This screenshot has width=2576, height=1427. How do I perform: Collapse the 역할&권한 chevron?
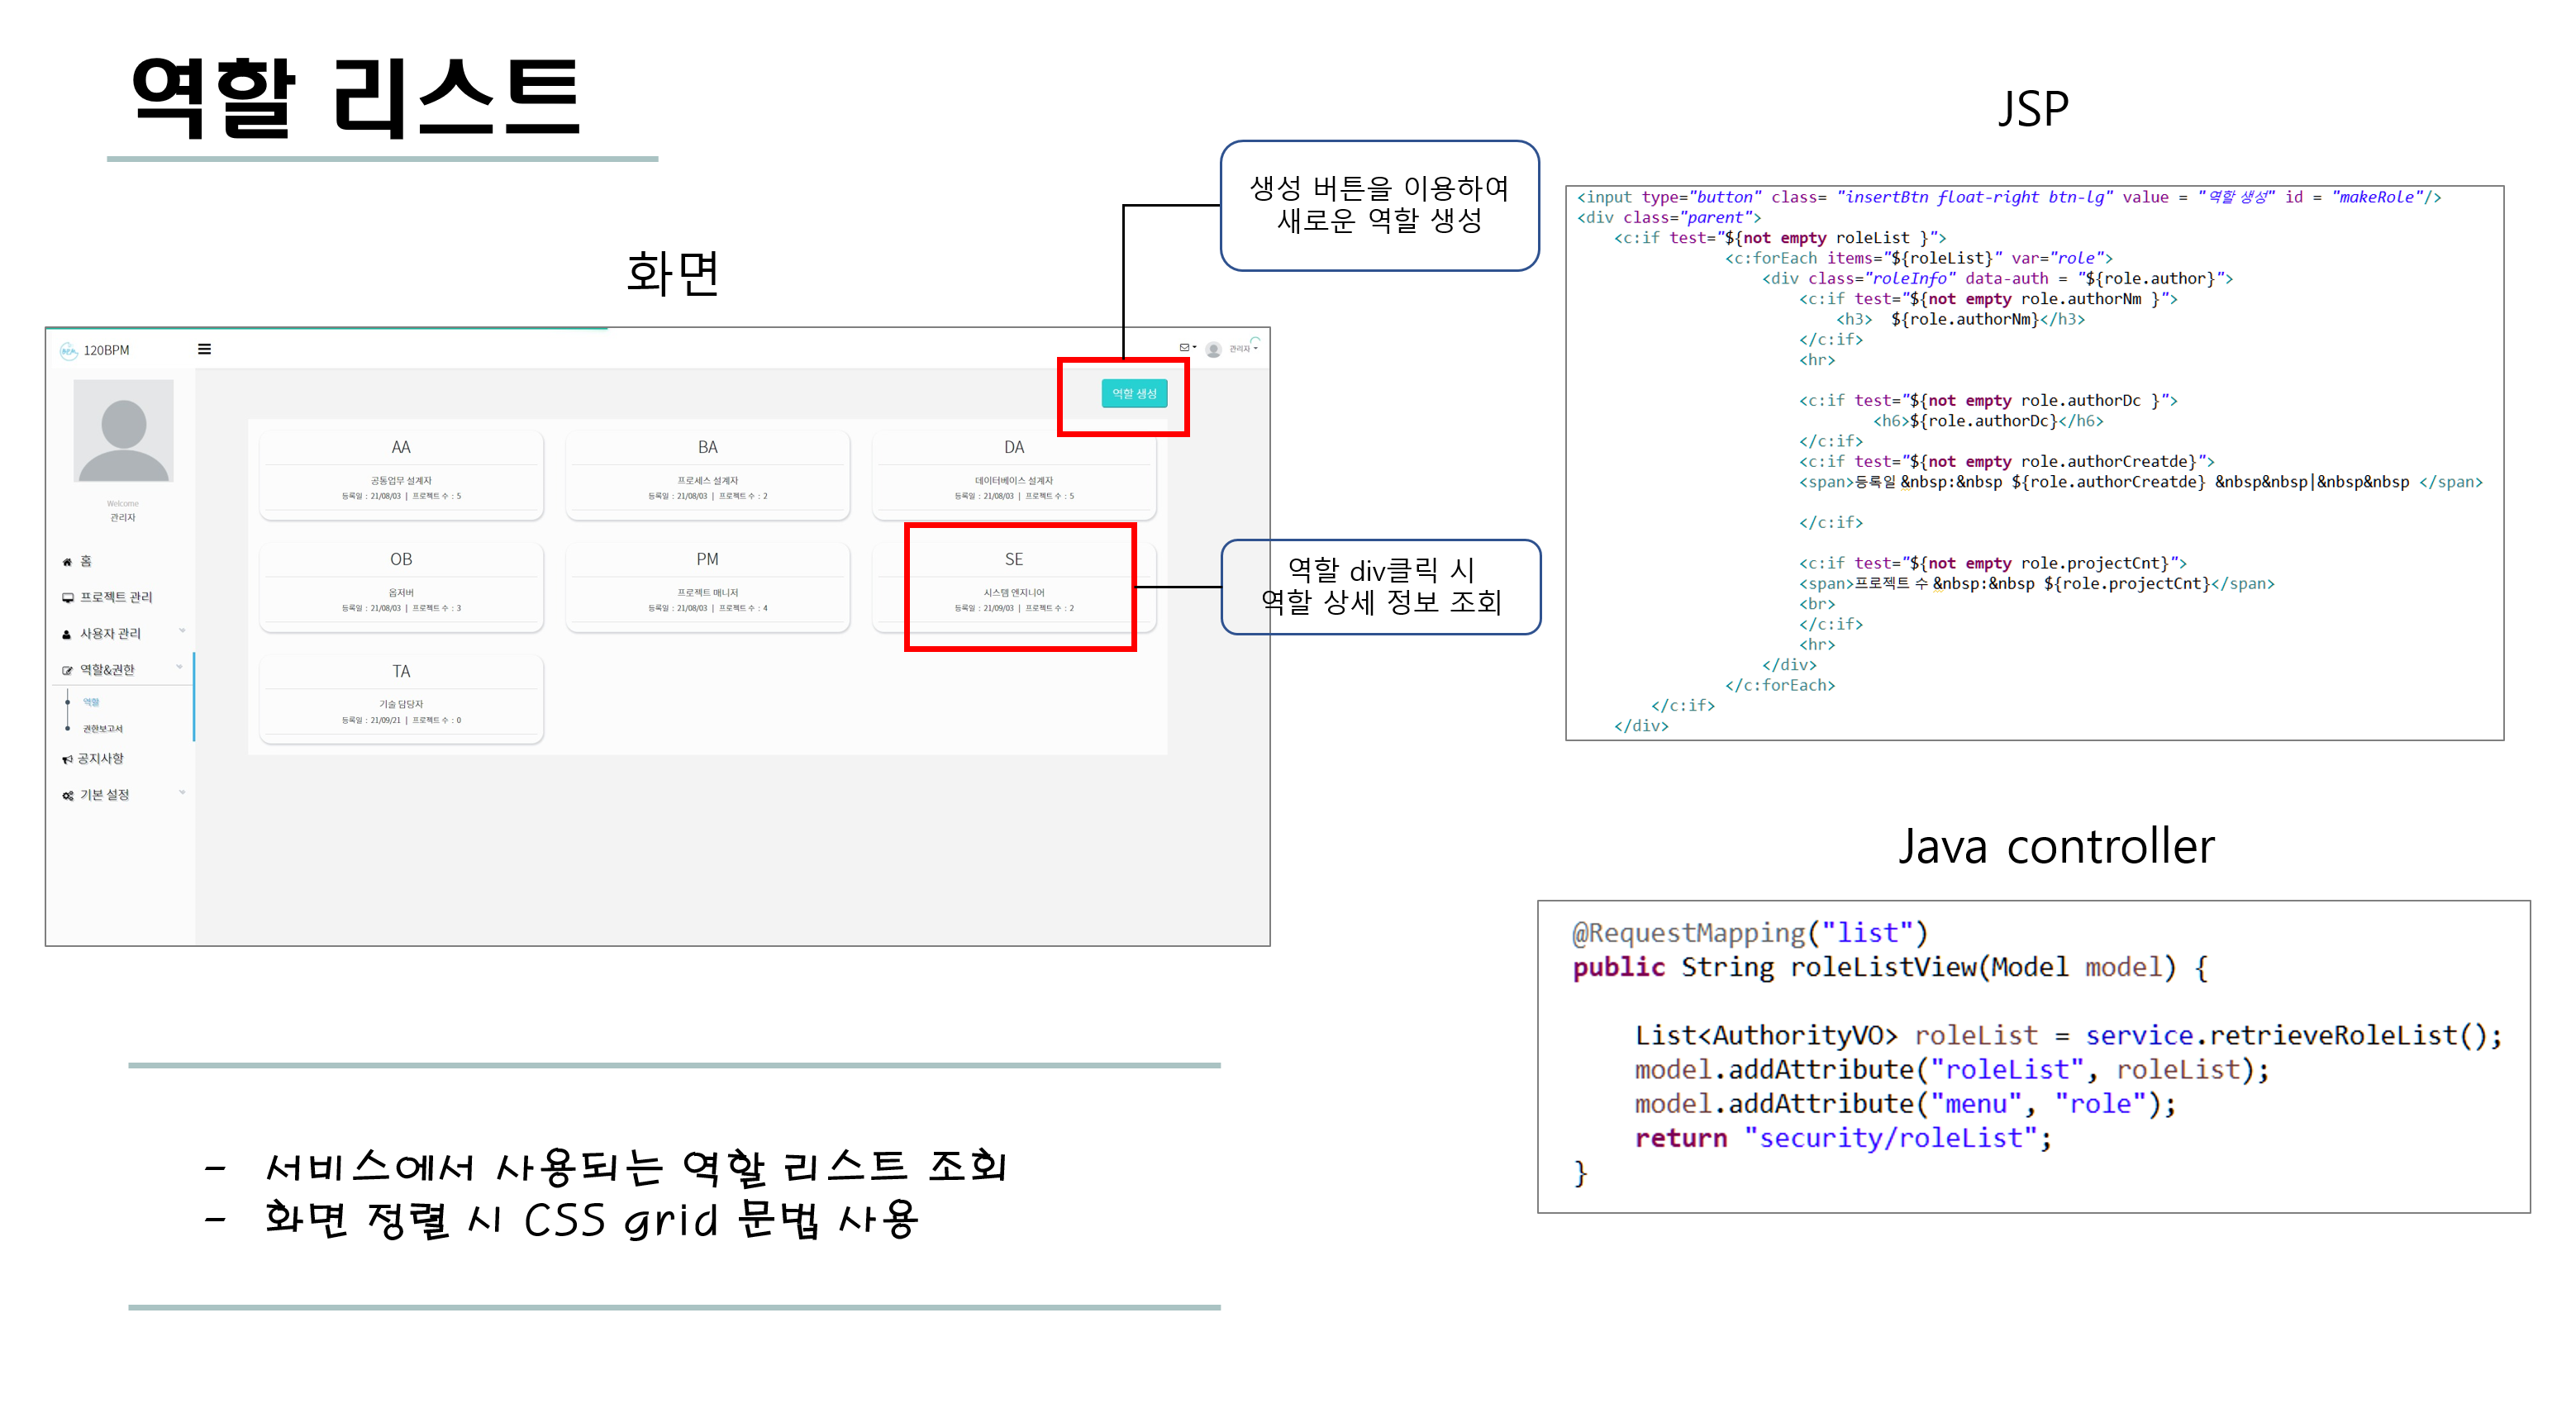pyautogui.click(x=179, y=667)
